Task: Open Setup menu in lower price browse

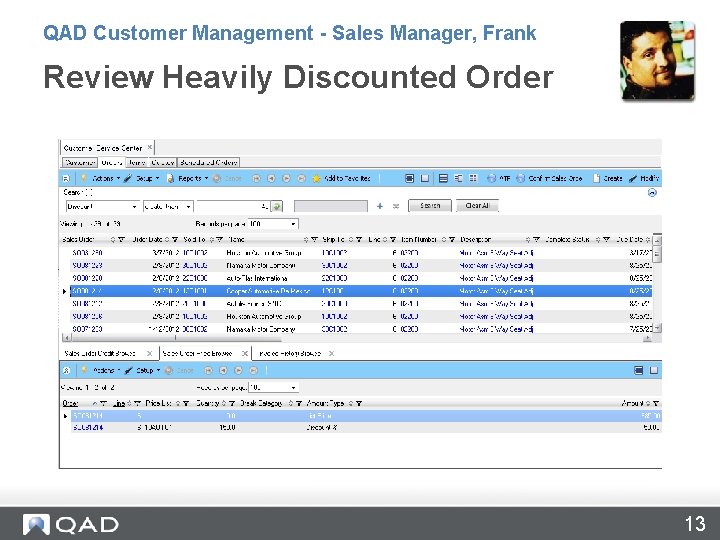Action: [x=142, y=370]
